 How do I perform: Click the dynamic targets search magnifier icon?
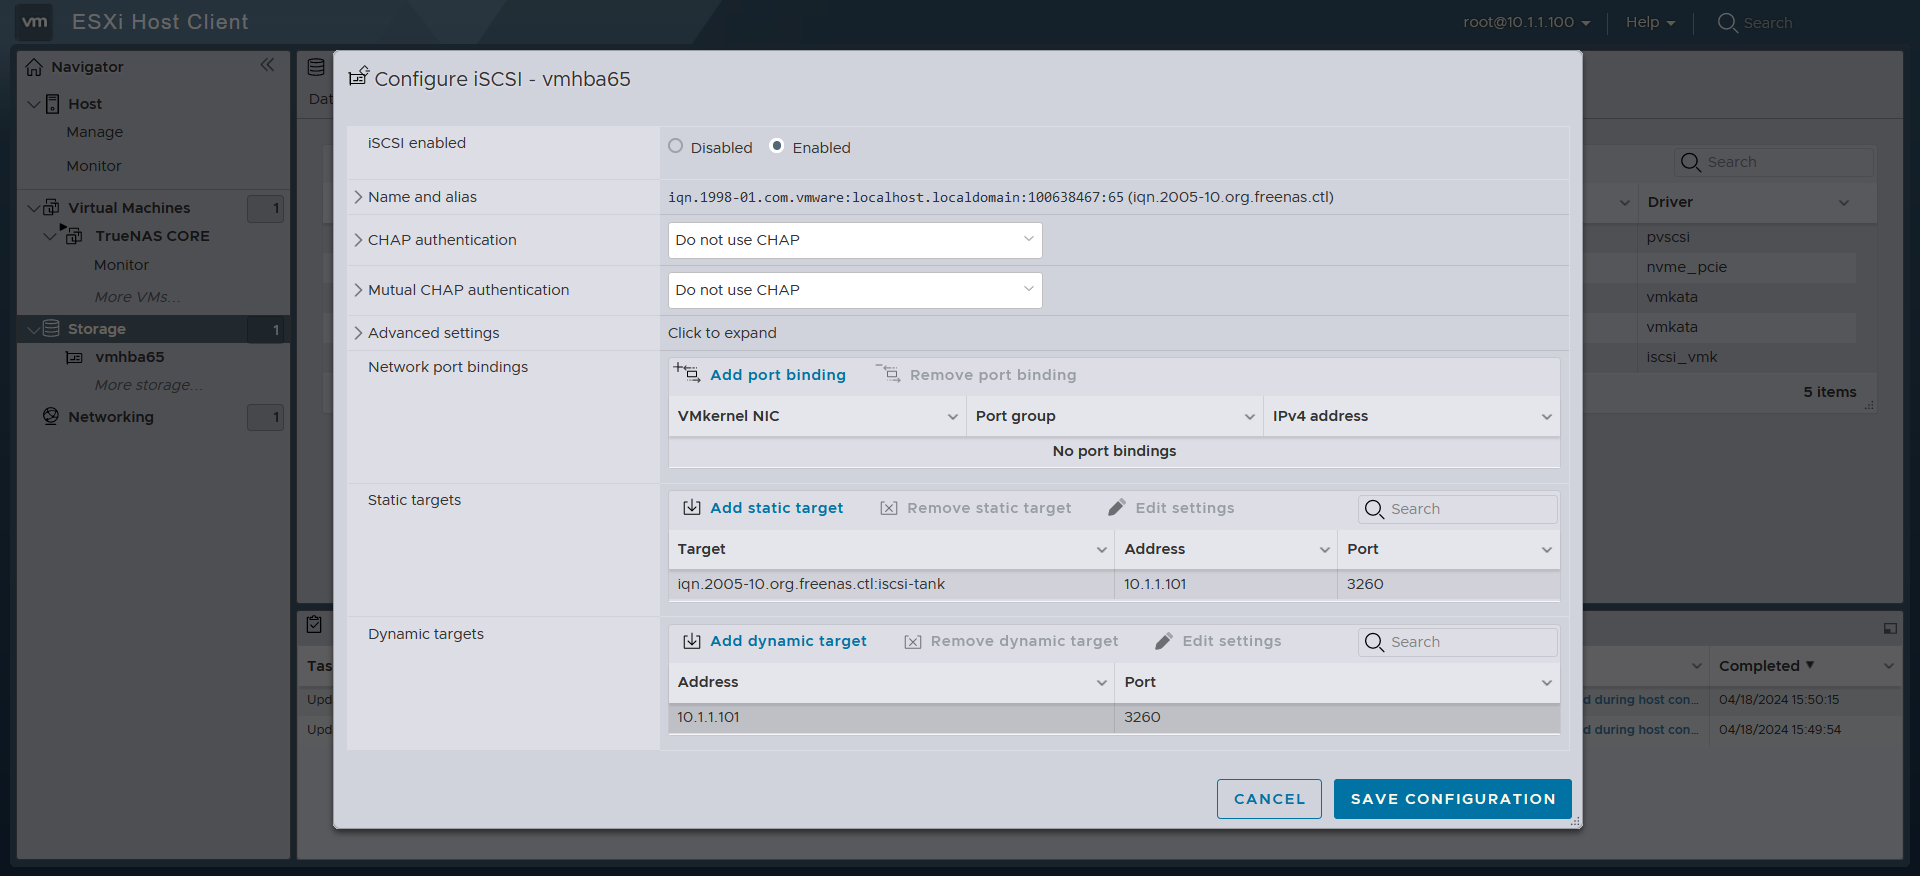click(x=1375, y=642)
